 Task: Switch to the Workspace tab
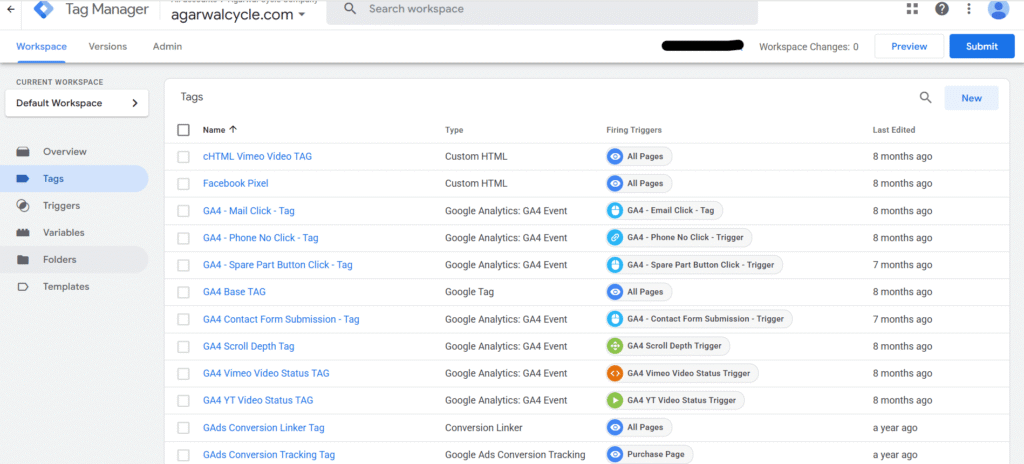tap(41, 46)
